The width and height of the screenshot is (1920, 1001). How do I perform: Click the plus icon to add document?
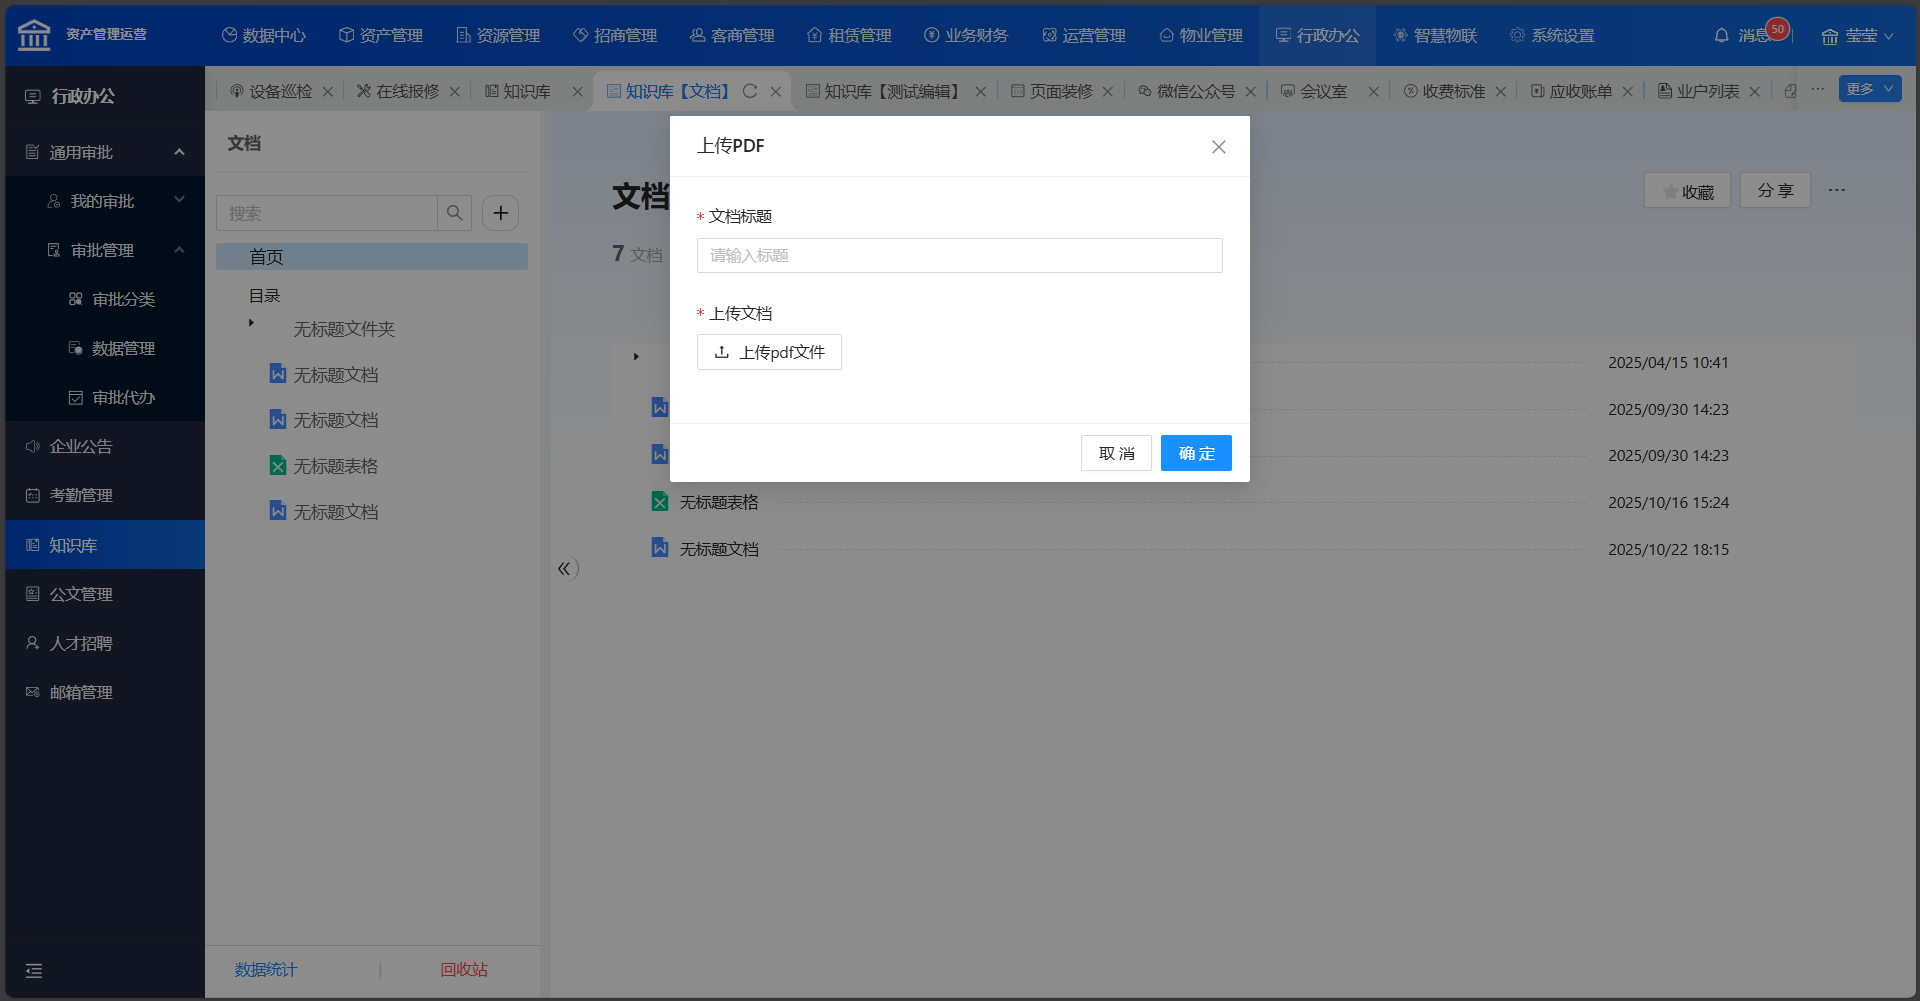(501, 213)
